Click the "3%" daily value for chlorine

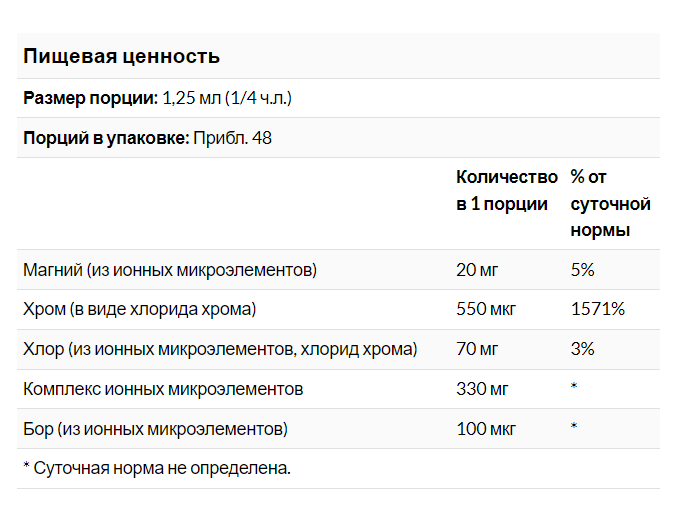coord(583,349)
